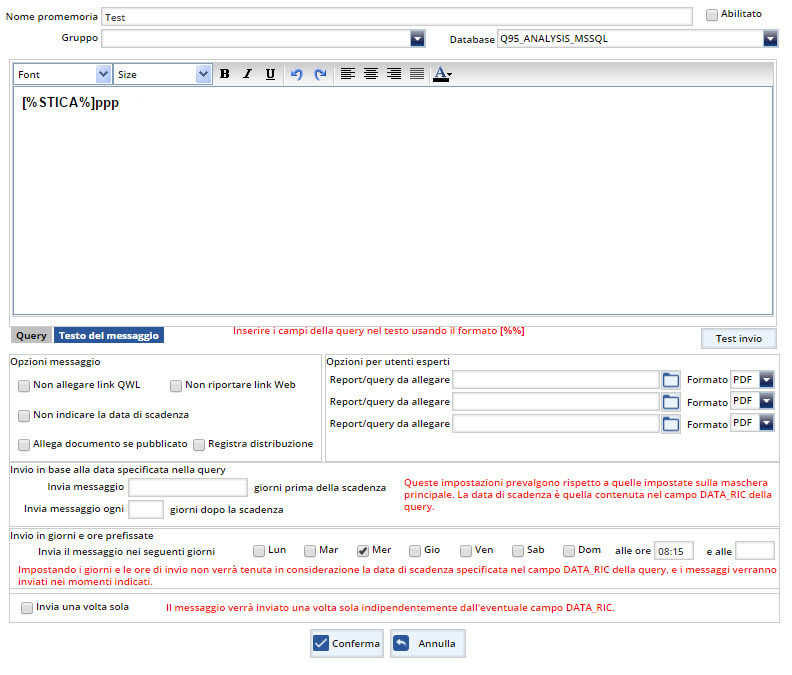
Task: Open the font color picker
Action: click(x=442, y=74)
